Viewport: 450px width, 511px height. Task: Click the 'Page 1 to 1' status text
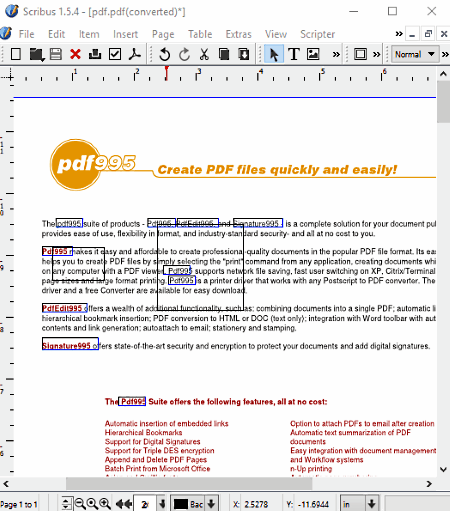click(x=19, y=504)
